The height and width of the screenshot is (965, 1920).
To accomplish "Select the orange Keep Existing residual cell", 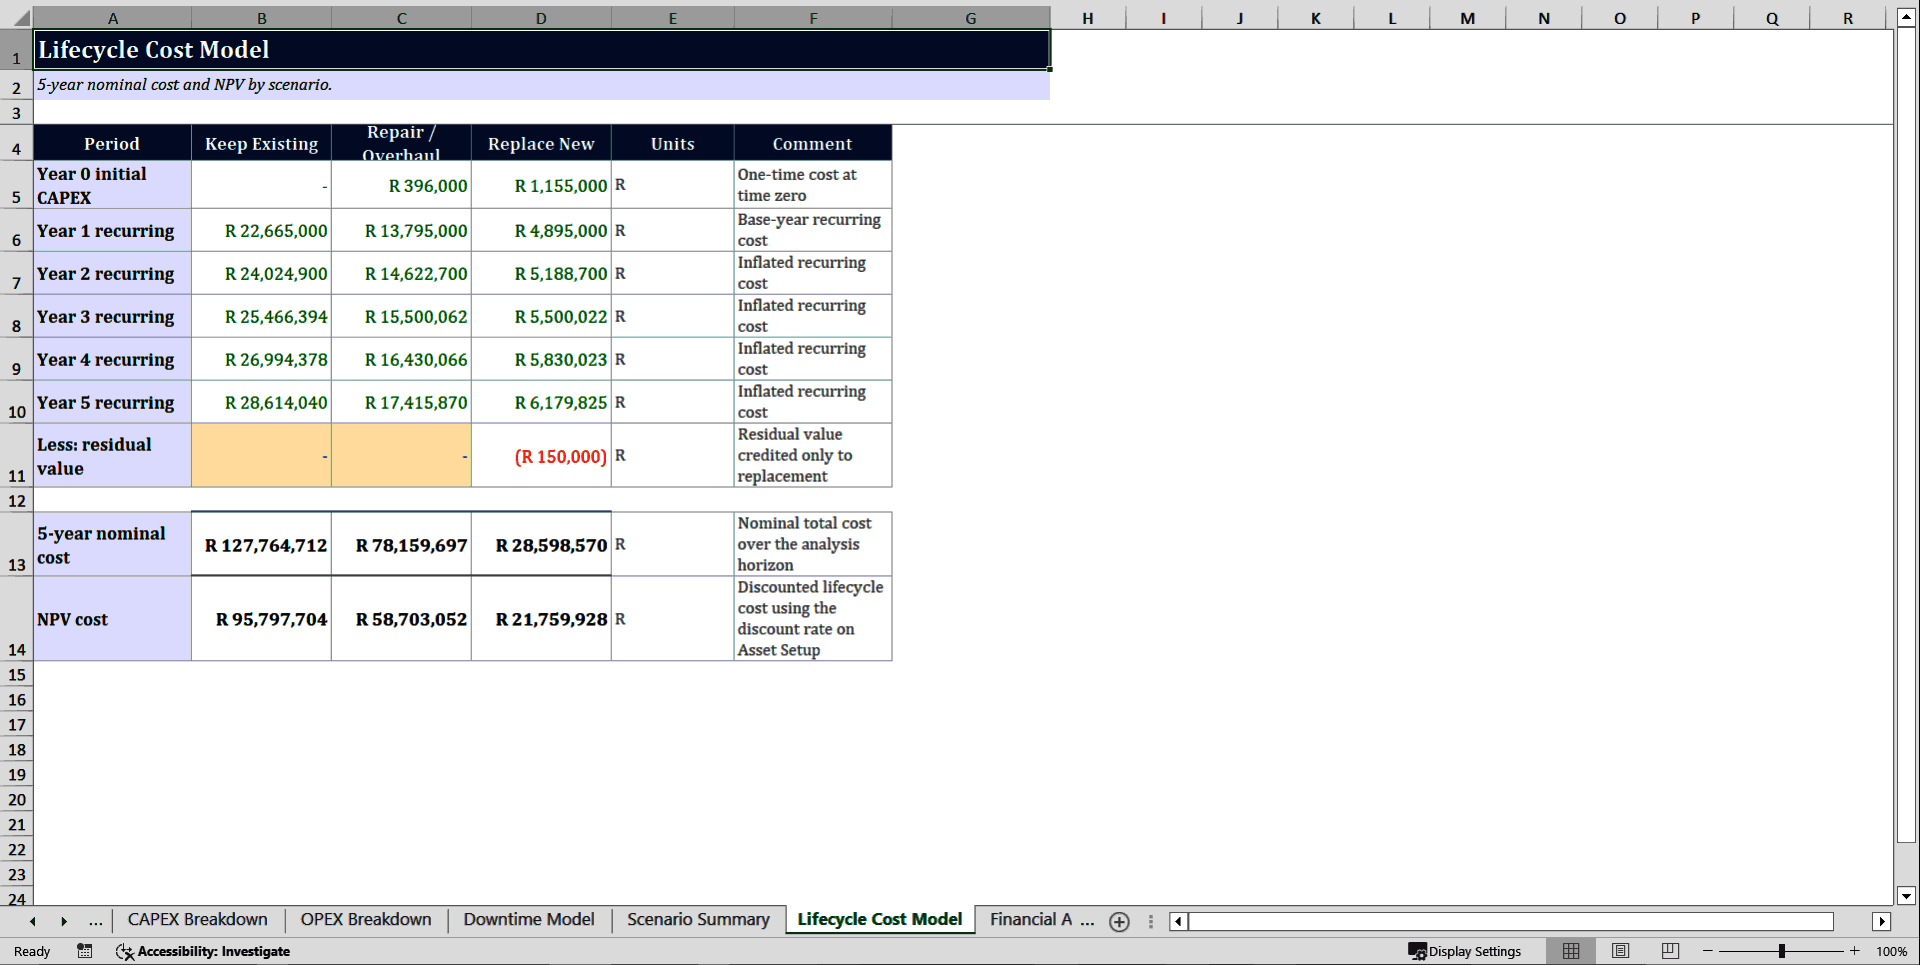I will pos(261,456).
